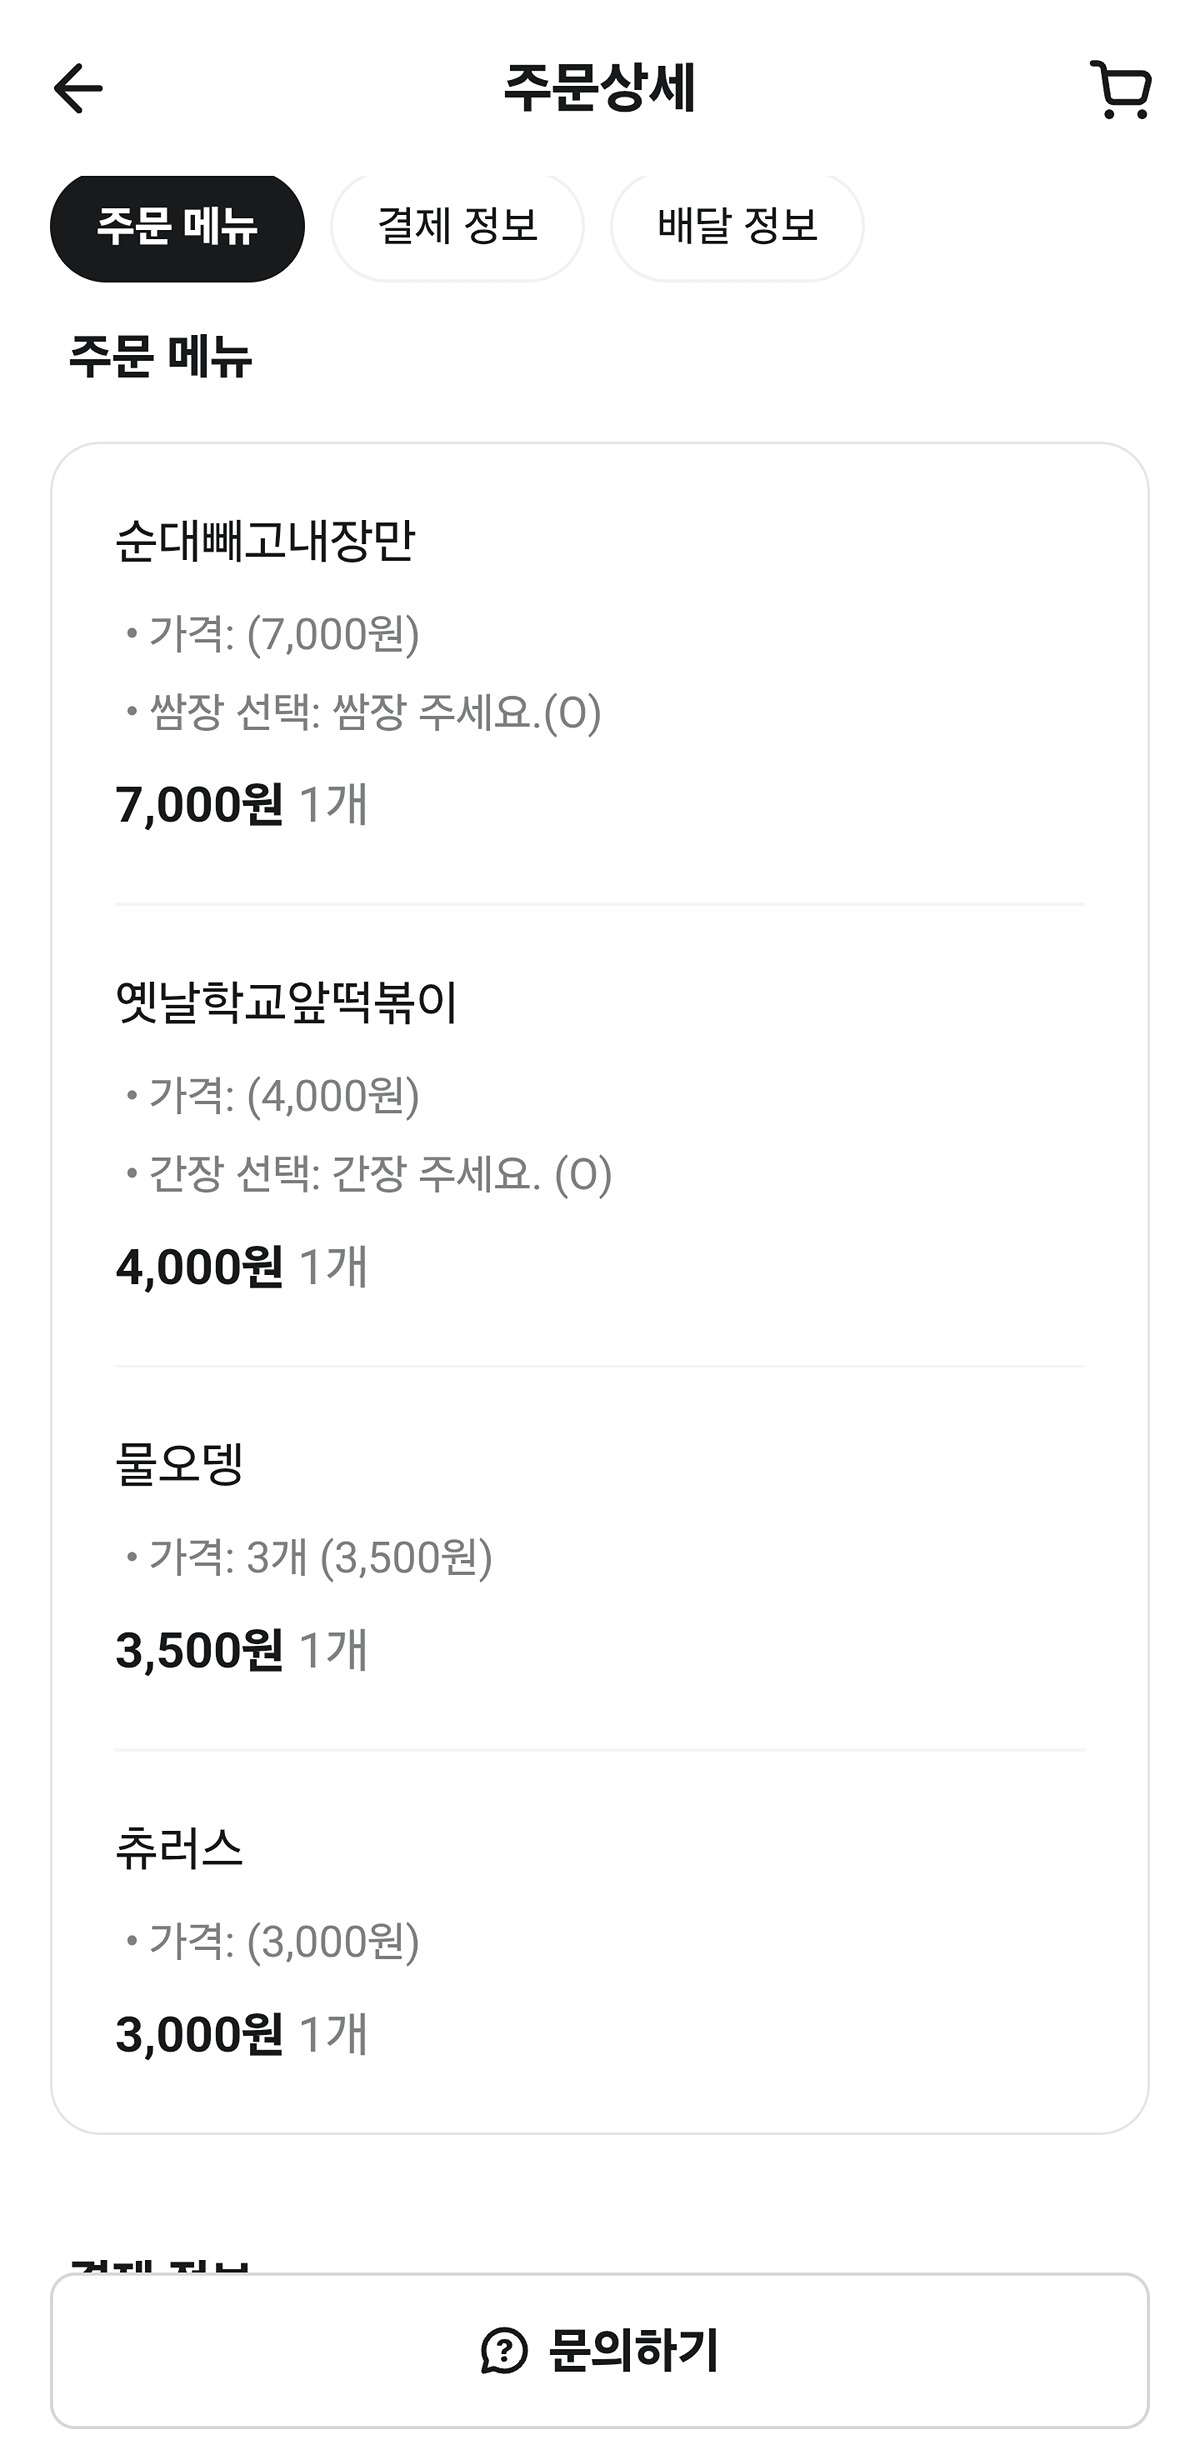1200x2460 pixels.
Task: Click the bold 3,000원 price for 츄러스
Action: pyautogui.click(x=200, y=2035)
